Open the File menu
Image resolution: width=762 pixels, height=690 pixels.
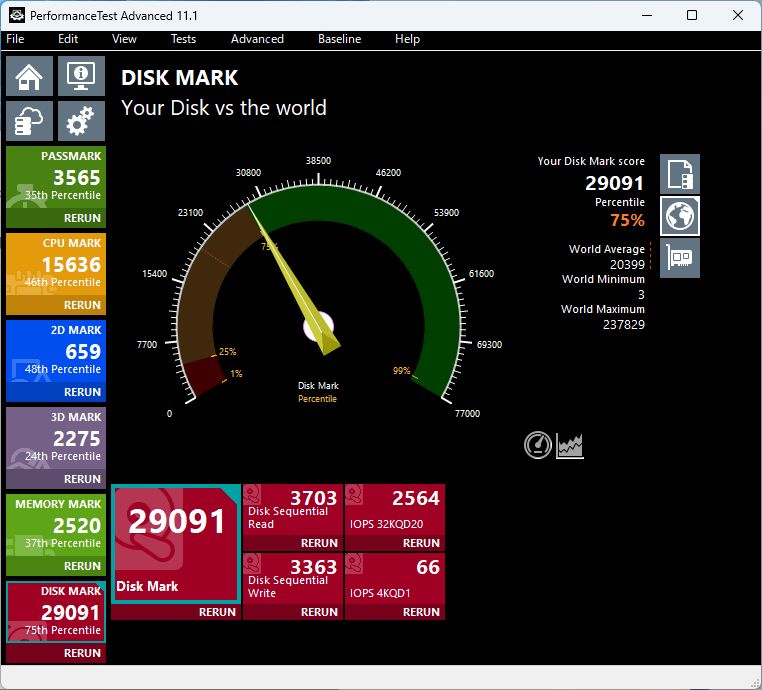click(15, 39)
